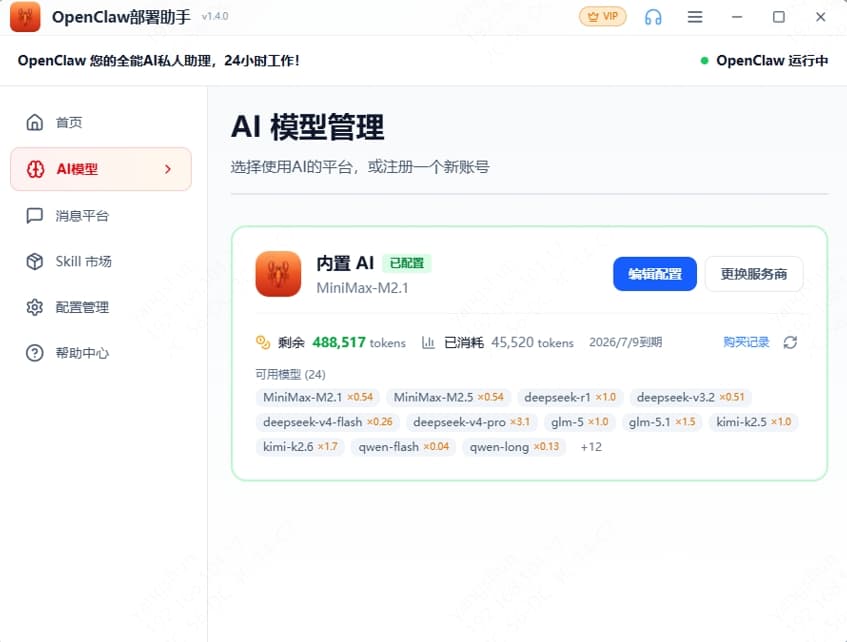
Task: Click the 编辑配置 button
Action: pos(655,274)
